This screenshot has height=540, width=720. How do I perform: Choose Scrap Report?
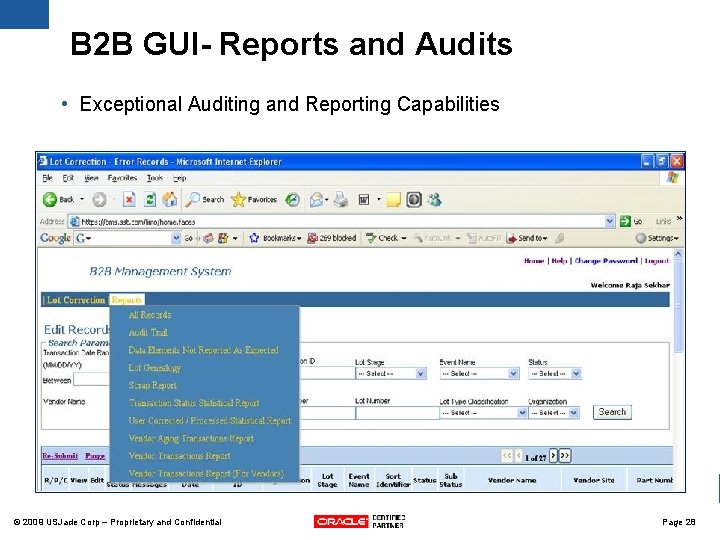pos(152,385)
